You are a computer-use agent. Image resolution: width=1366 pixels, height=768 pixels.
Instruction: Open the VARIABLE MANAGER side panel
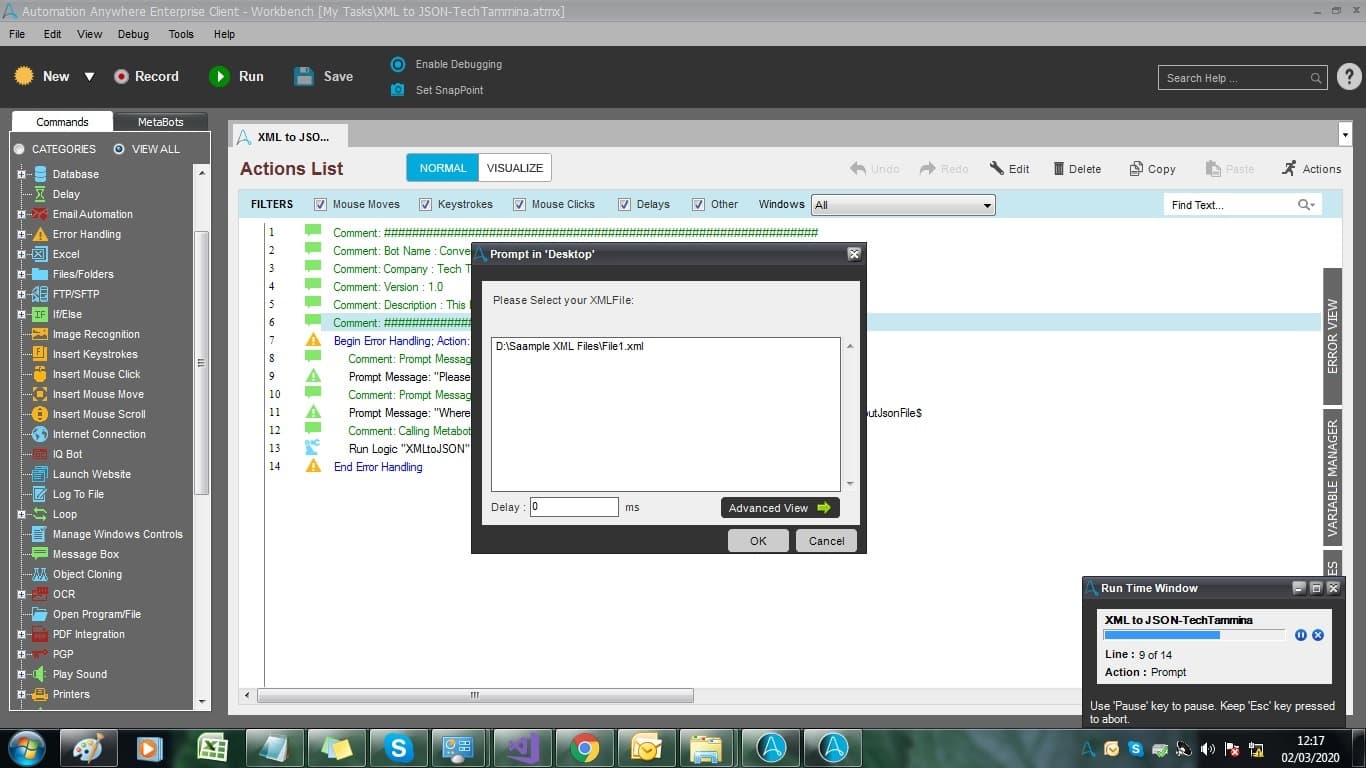(x=1332, y=477)
